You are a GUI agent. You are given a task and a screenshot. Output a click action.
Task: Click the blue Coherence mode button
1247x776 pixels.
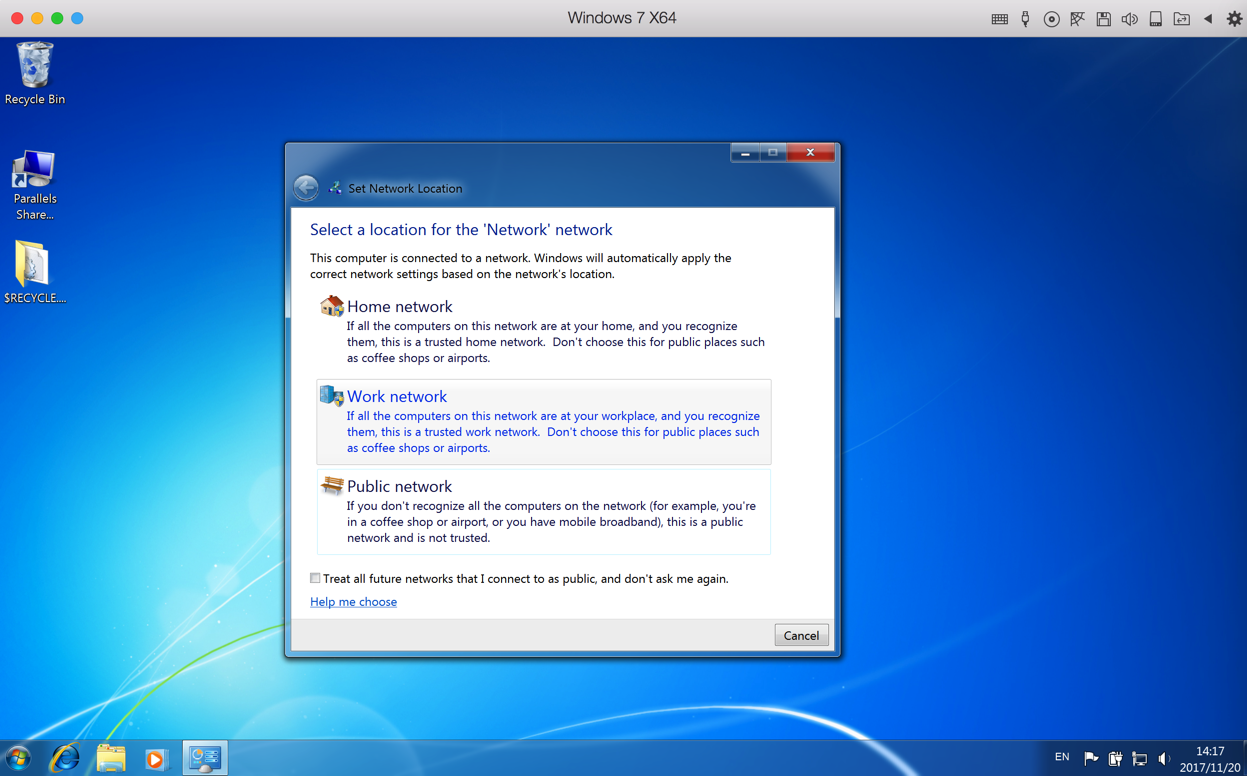pos(77,18)
